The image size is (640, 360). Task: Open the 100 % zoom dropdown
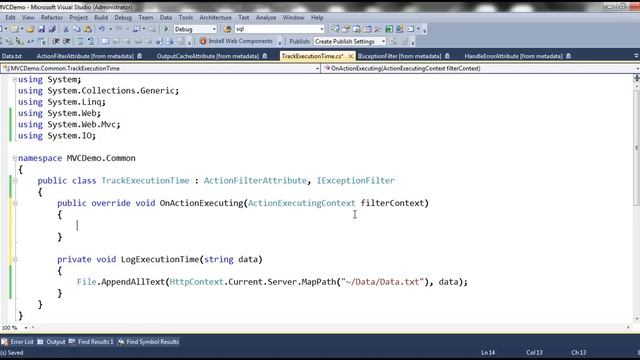pos(26,327)
